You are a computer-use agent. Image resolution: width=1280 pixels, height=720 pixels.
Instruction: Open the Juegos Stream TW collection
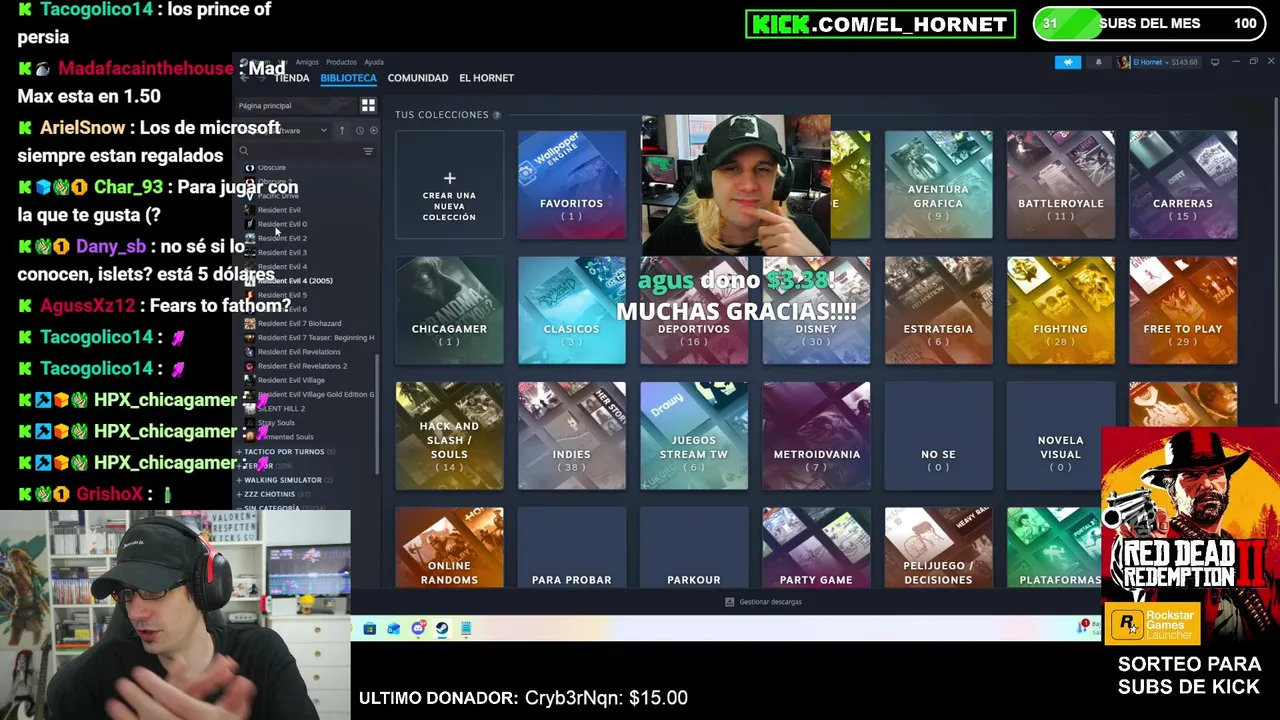(x=694, y=436)
